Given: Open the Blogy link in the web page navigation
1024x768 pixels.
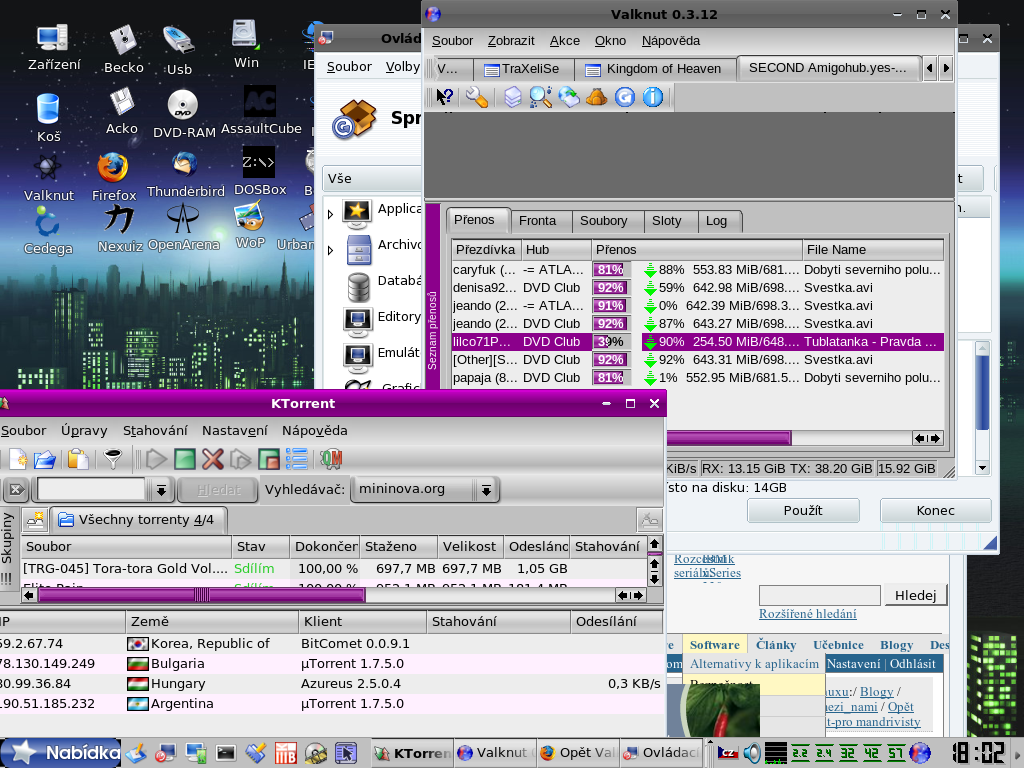Looking at the screenshot, I should pyautogui.click(x=896, y=645).
